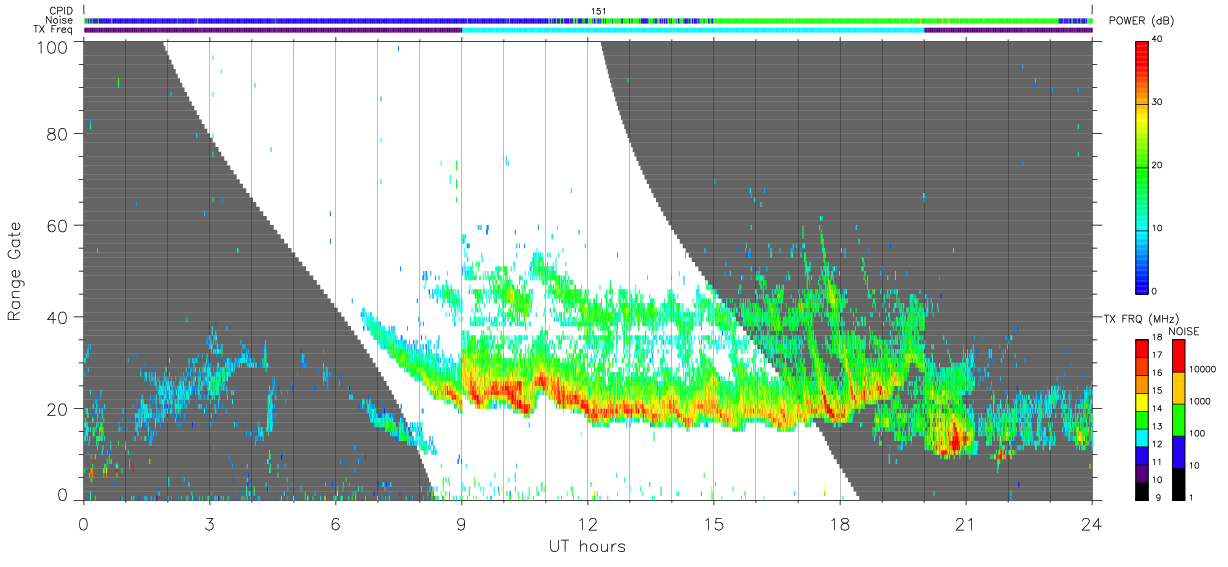The image size is (1228, 567).
Task: Click the green swatch in the NOISE legend
Action: pos(1177,419)
